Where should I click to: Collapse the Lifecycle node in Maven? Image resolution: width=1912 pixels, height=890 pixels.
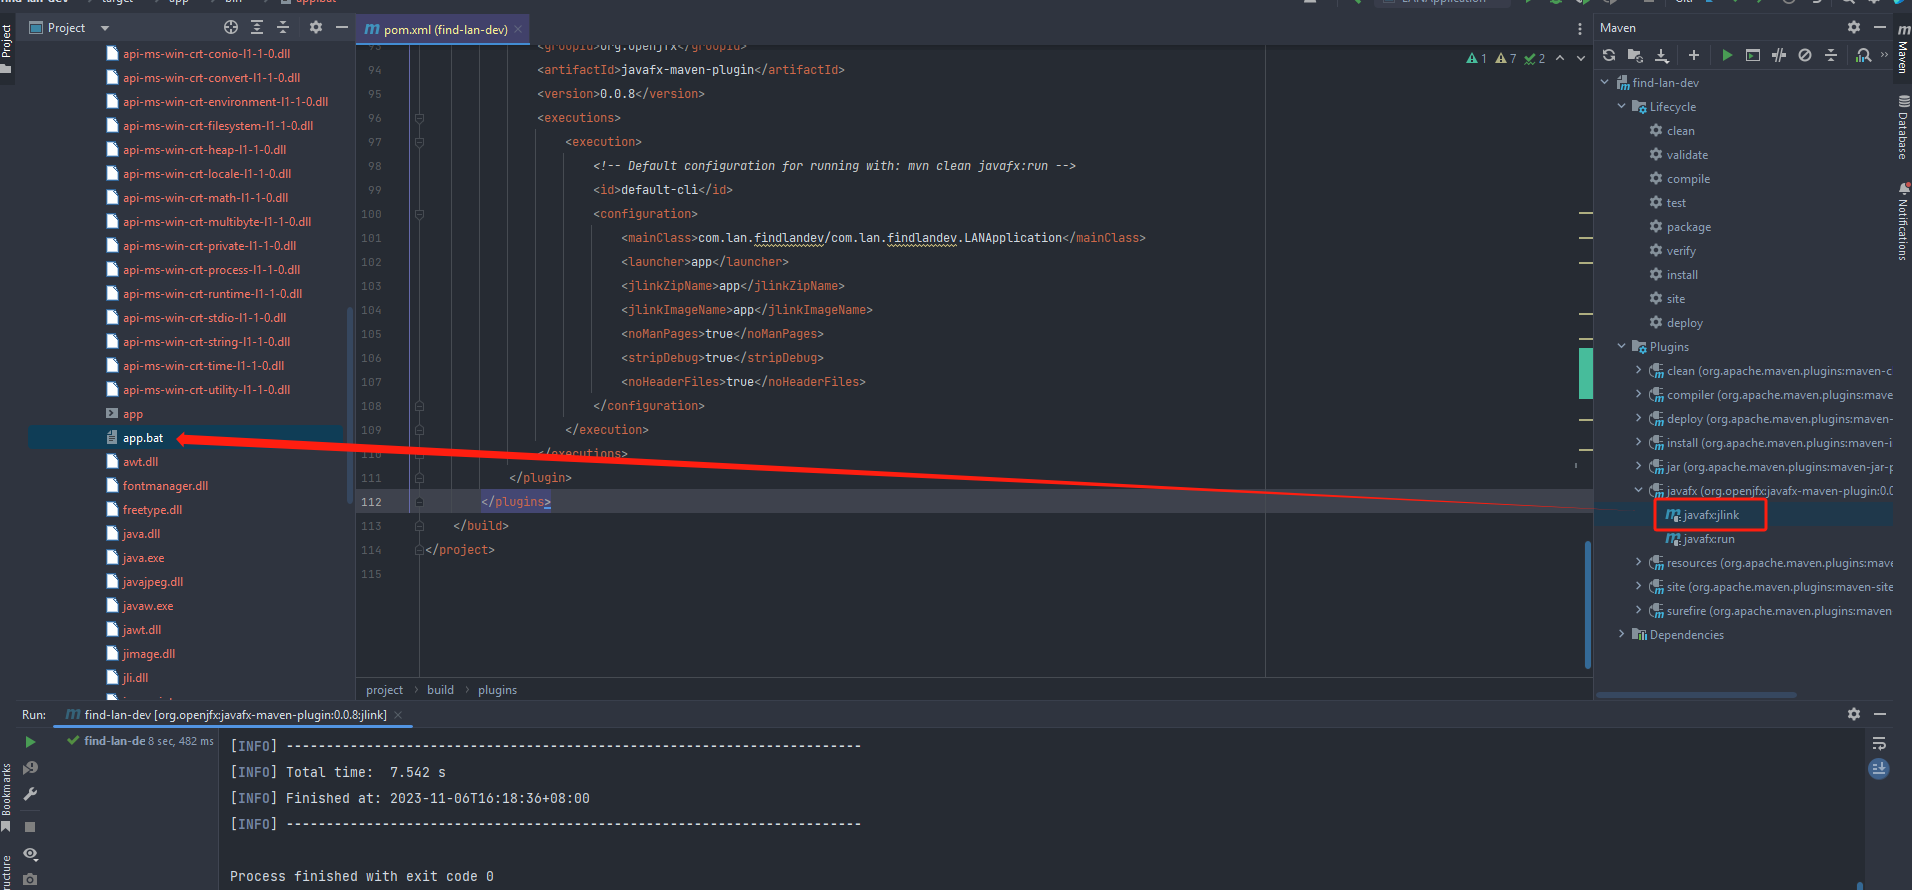1622,107
